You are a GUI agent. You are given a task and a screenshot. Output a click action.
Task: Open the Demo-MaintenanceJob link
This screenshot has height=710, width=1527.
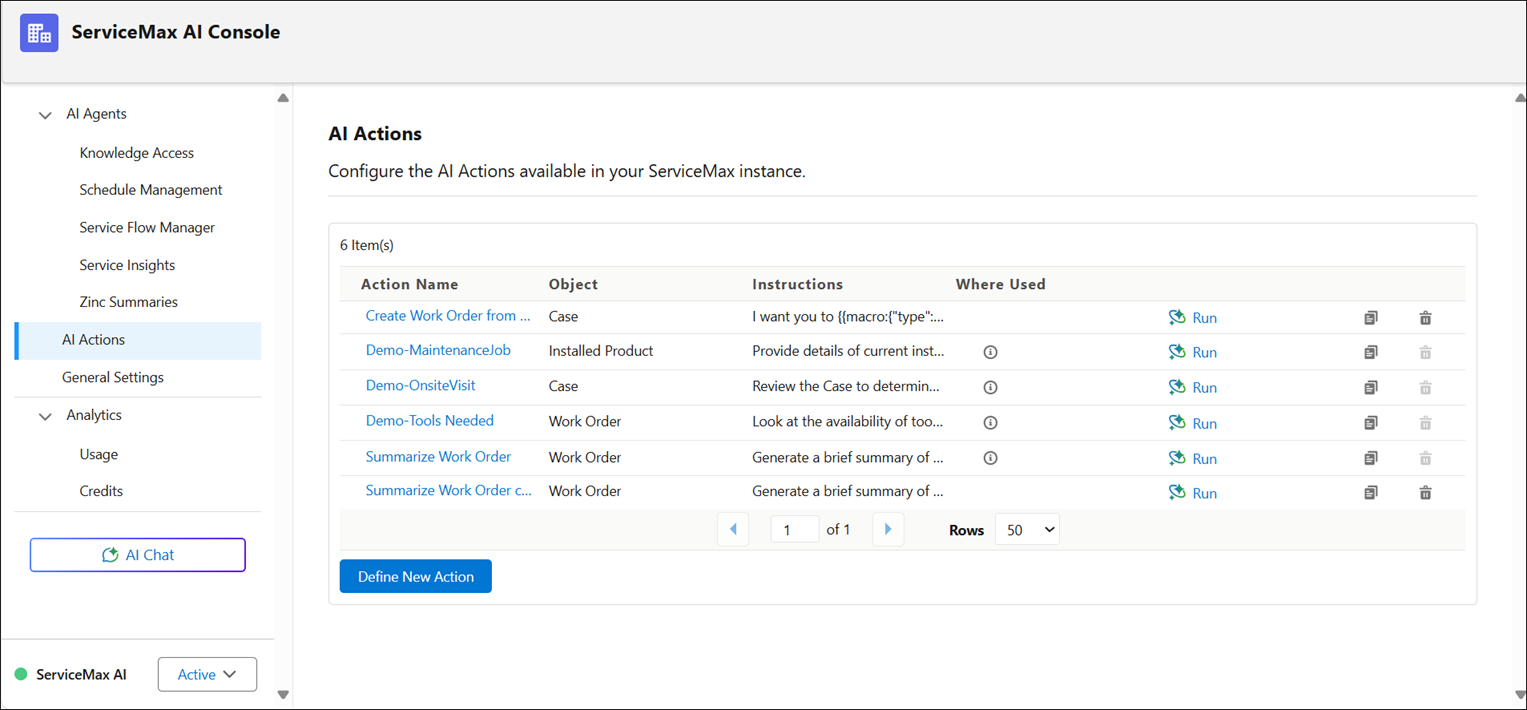click(438, 350)
